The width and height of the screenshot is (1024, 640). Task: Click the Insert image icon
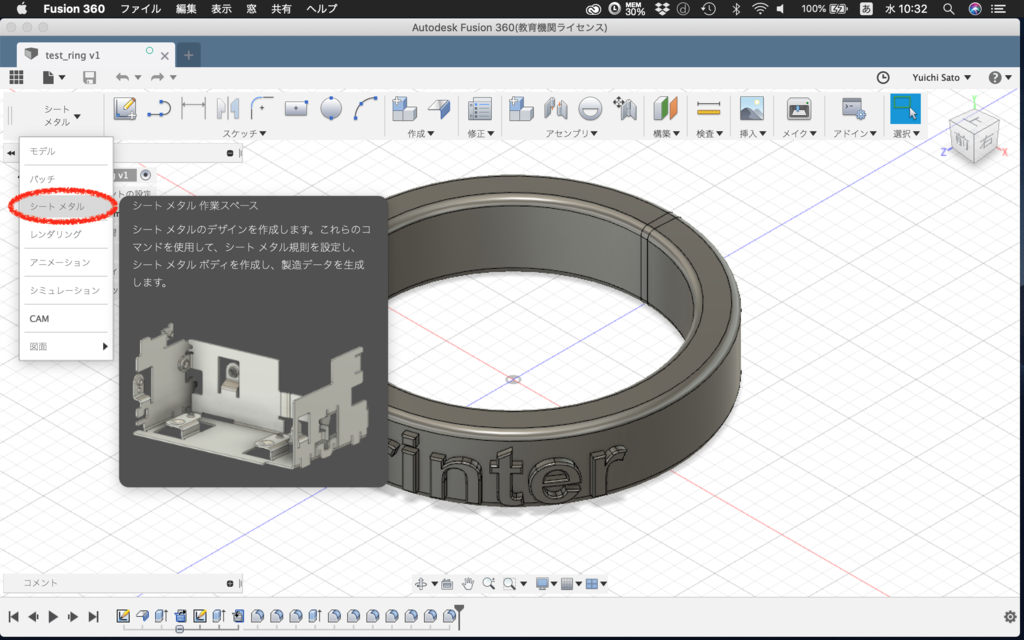752,108
